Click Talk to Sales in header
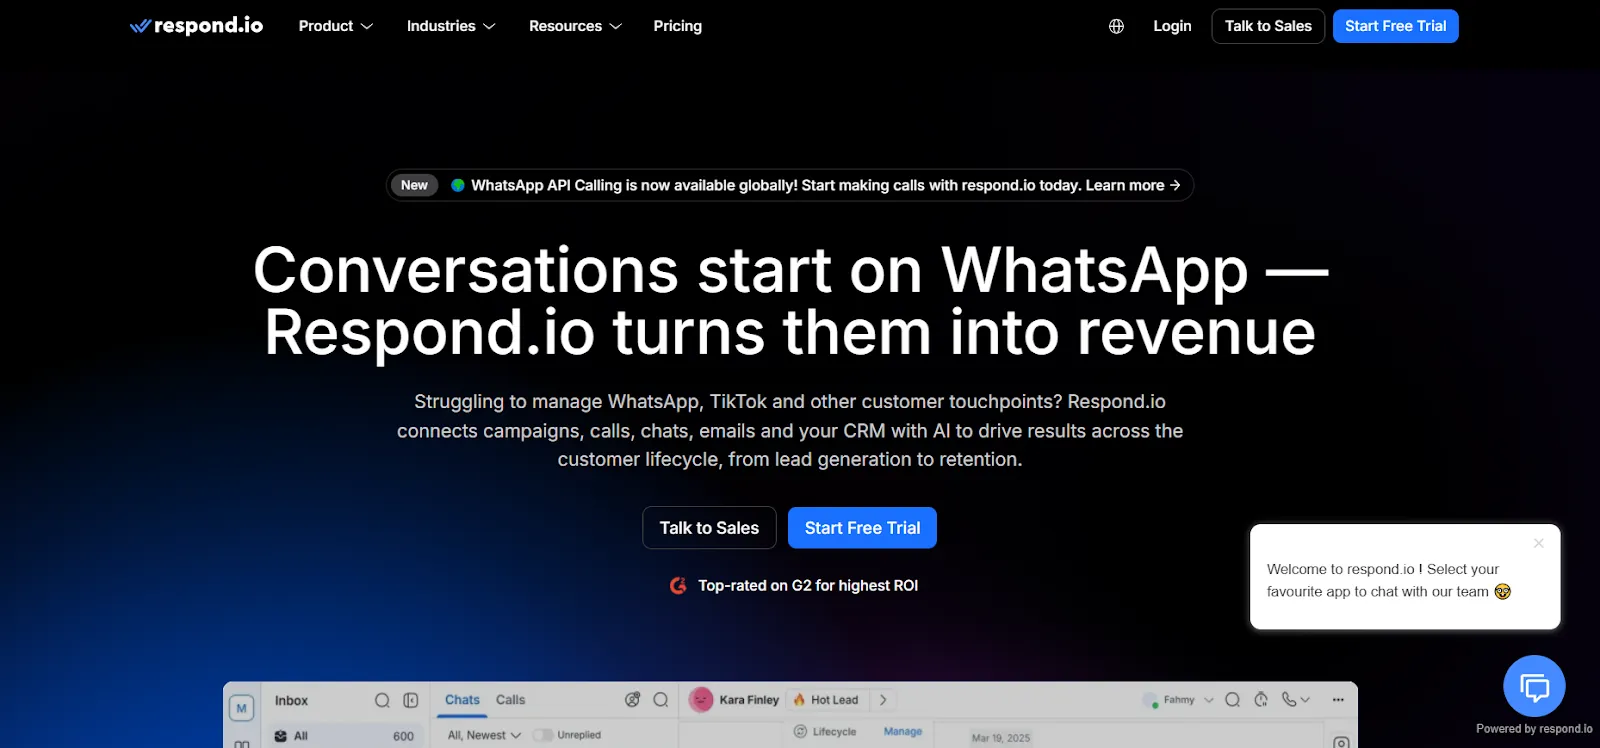 [x=1268, y=26]
